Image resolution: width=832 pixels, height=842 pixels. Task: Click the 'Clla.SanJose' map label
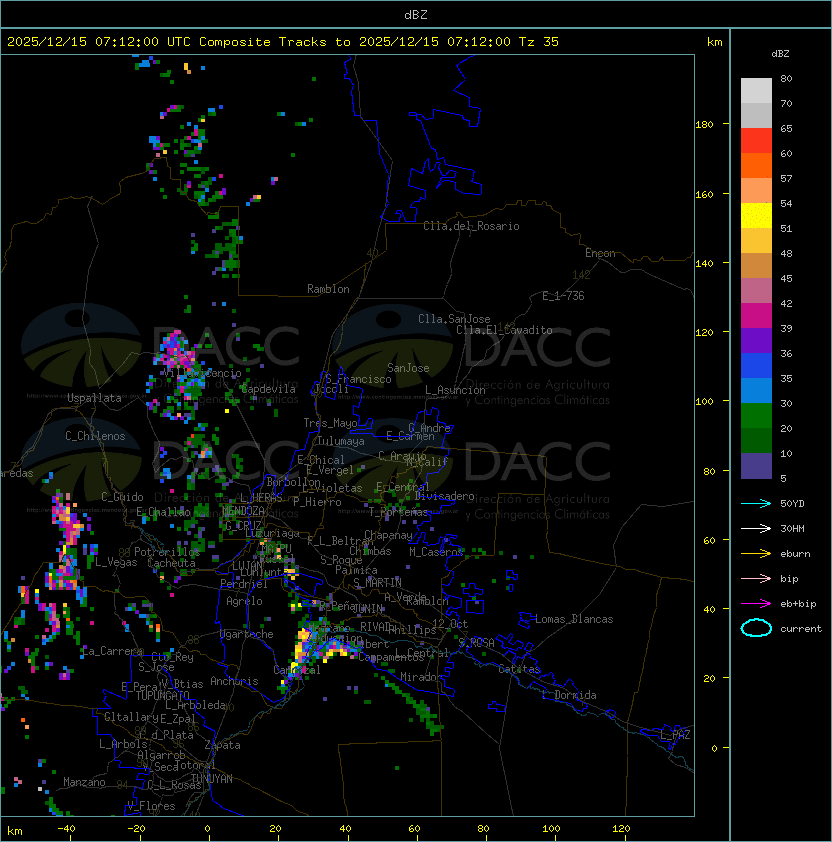coord(454,319)
